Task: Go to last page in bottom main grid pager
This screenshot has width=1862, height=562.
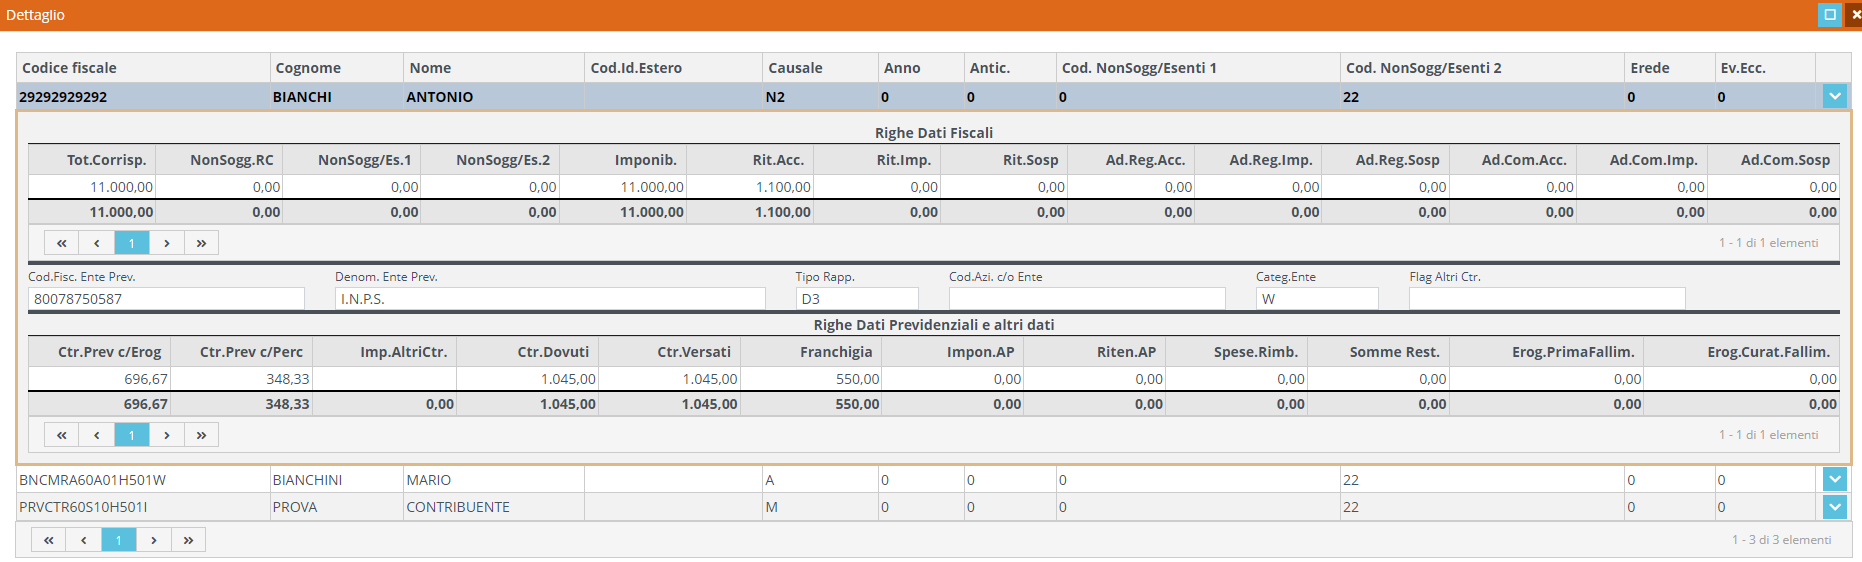Action: tap(188, 540)
